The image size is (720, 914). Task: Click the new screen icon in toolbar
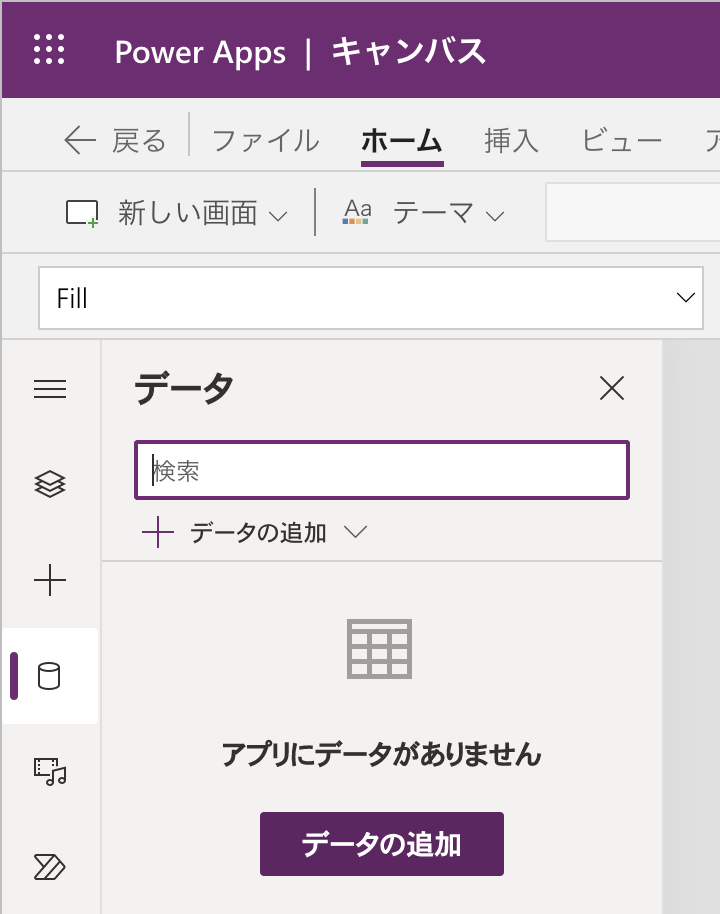82,213
